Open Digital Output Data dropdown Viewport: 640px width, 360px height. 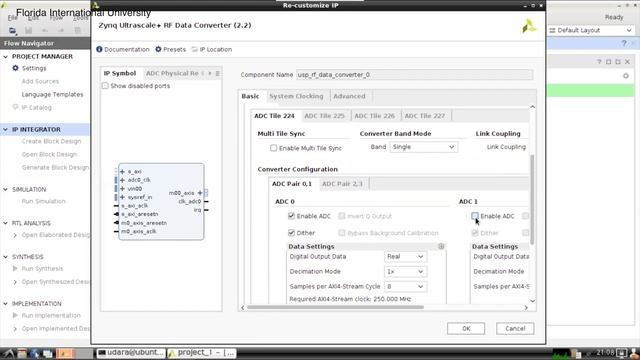[405, 256]
